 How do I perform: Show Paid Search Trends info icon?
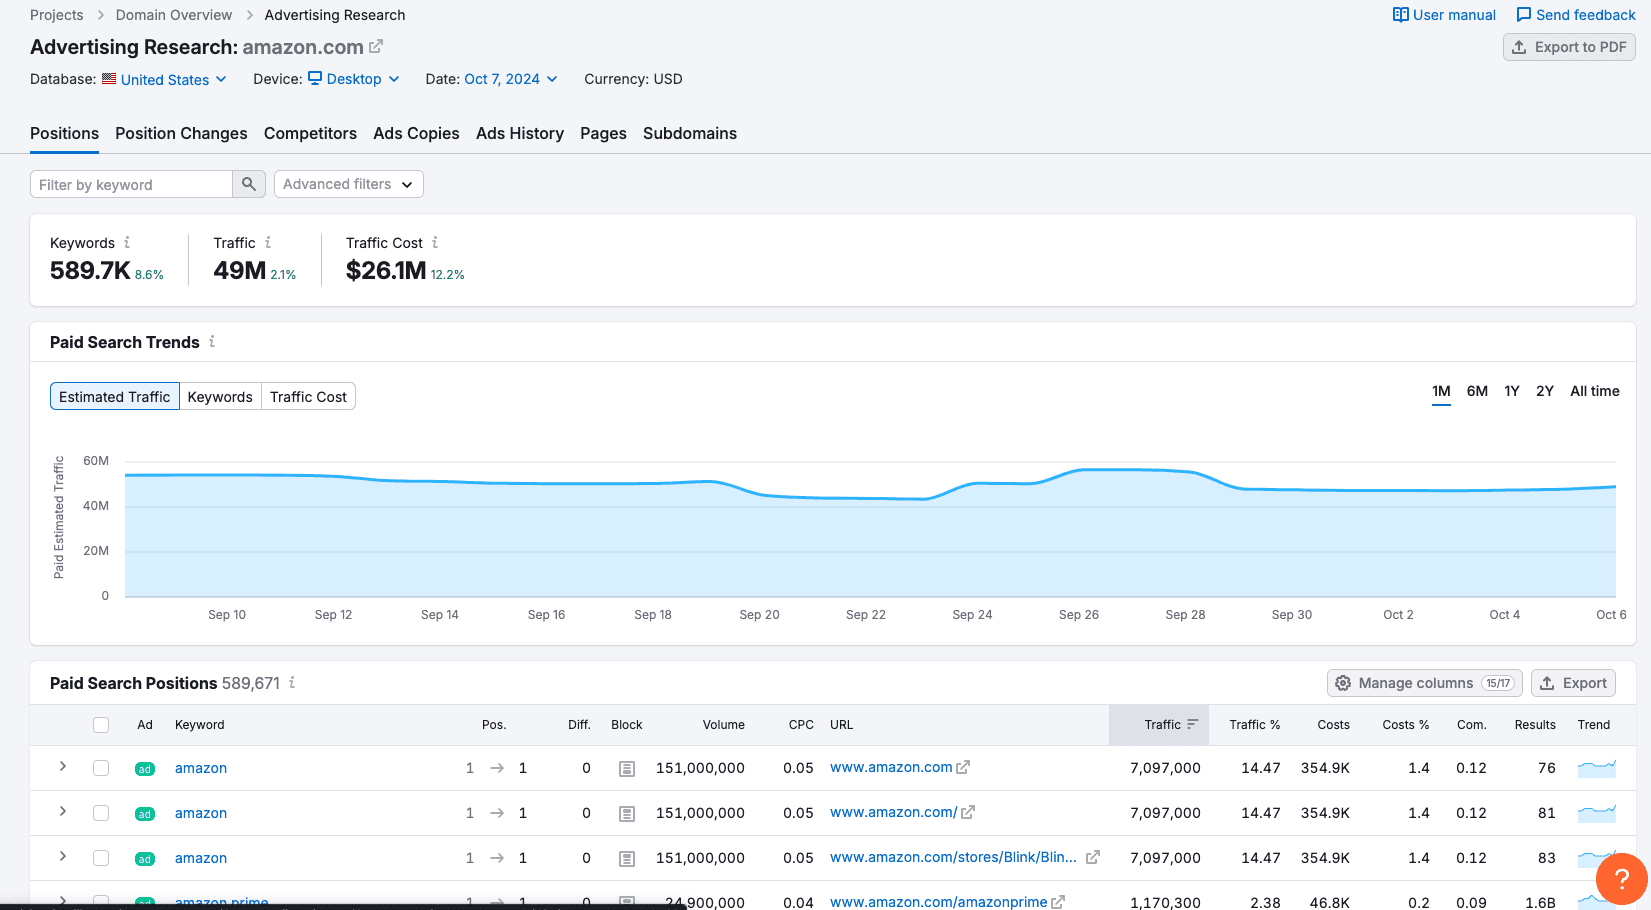[212, 341]
